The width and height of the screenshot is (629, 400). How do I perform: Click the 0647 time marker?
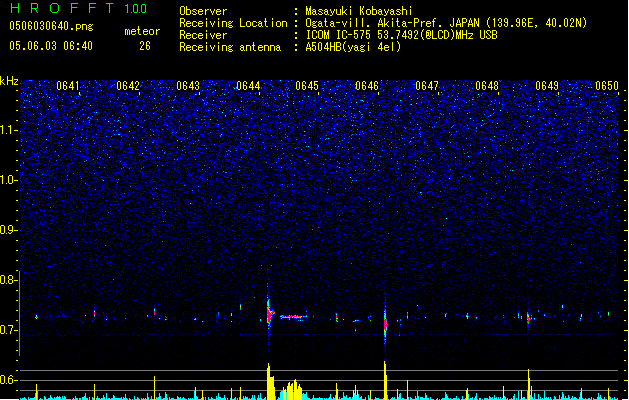tap(427, 85)
